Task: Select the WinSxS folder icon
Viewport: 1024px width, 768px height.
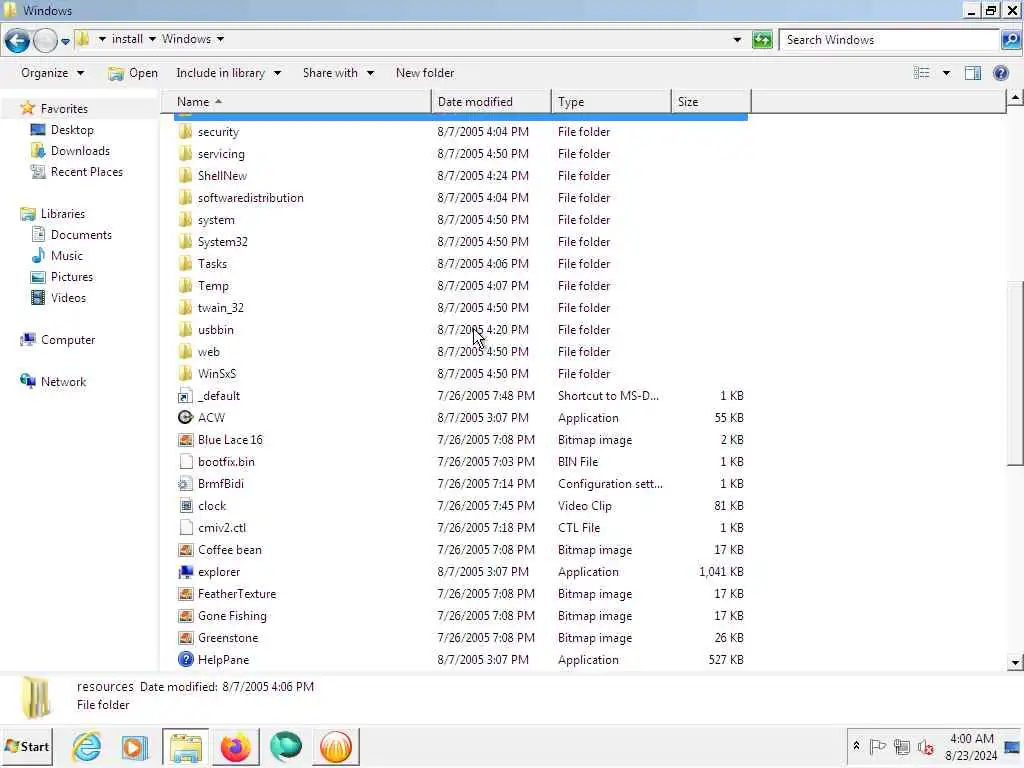Action: tap(185, 374)
